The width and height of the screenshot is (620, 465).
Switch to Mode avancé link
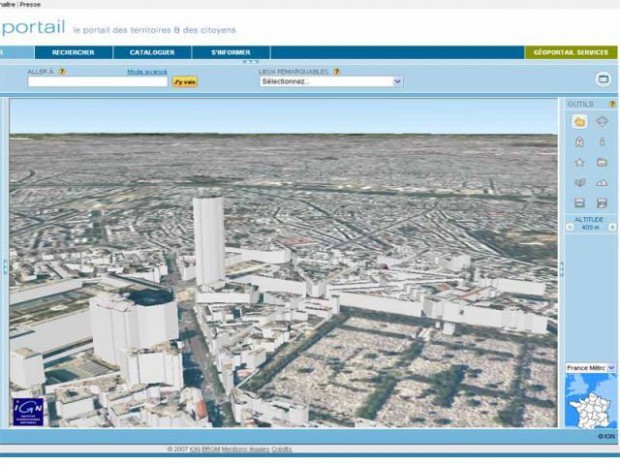coord(147,72)
